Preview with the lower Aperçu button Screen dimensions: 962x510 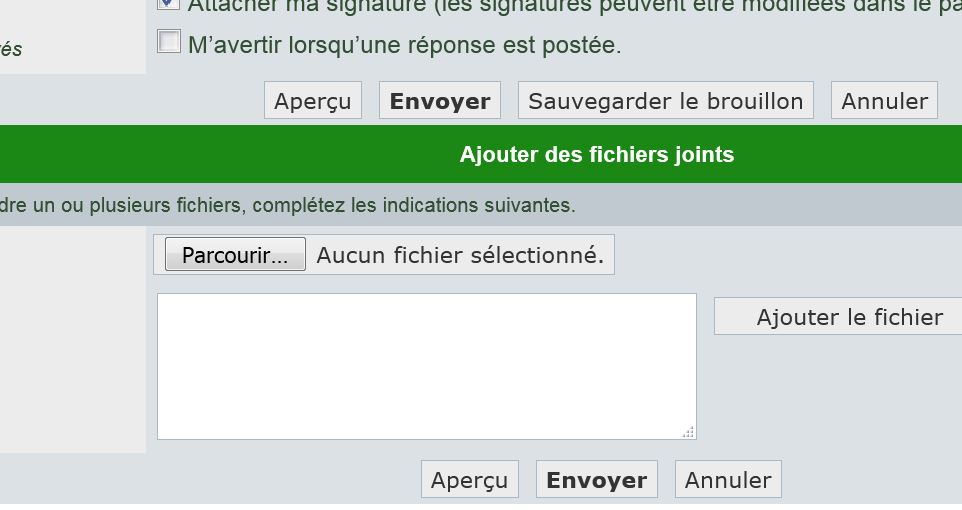[x=469, y=480]
